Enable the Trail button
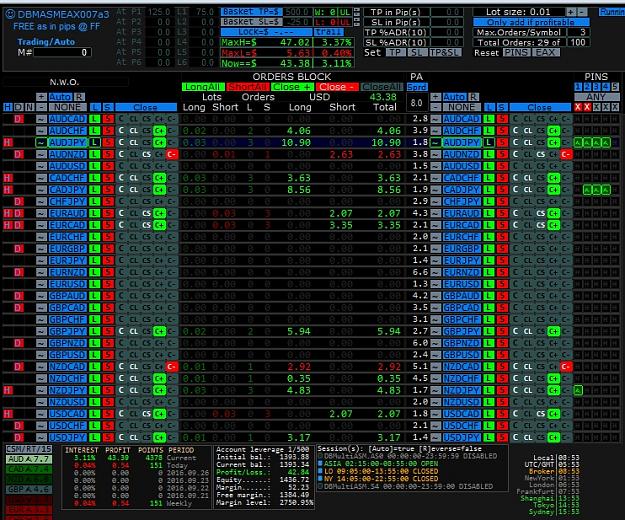Screen dimensions: 625x520 tap(328, 32)
